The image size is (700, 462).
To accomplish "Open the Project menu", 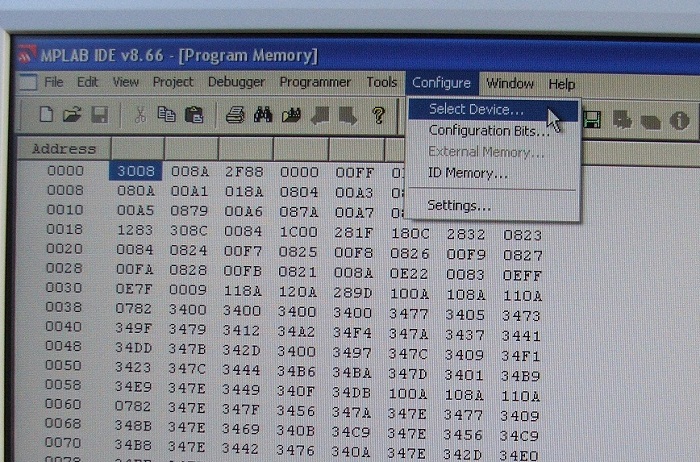I will pos(173,82).
